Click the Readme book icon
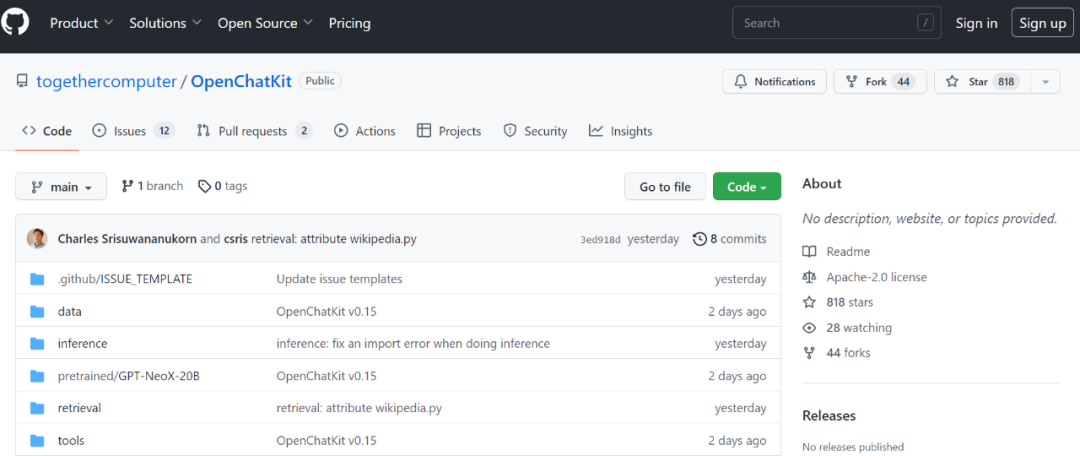The image size is (1080, 456). coord(809,252)
